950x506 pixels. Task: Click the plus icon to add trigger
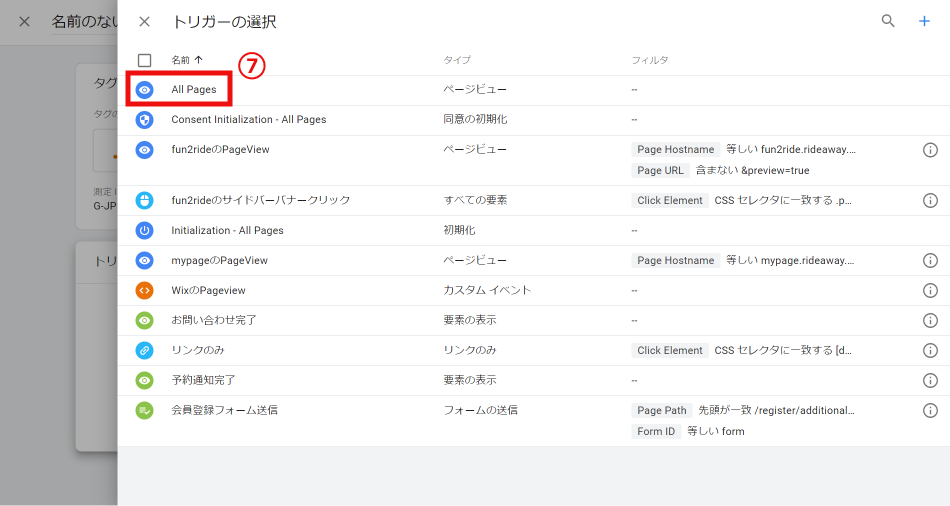coord(924,21)
